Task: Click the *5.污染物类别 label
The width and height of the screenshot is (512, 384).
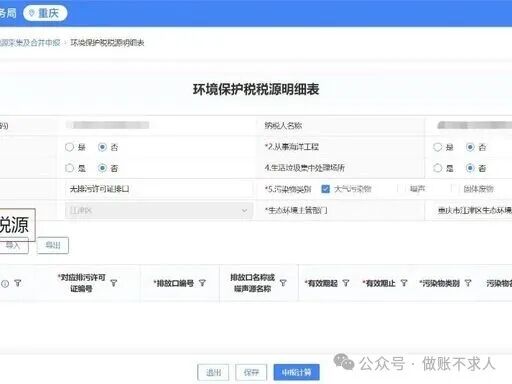Action: (288, 189)
